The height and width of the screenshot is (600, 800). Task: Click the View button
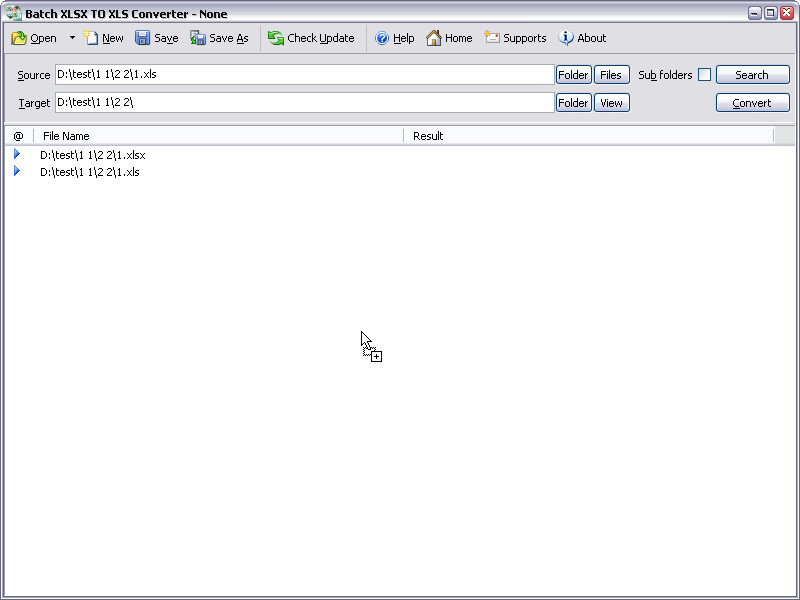[x=611, y=103]
